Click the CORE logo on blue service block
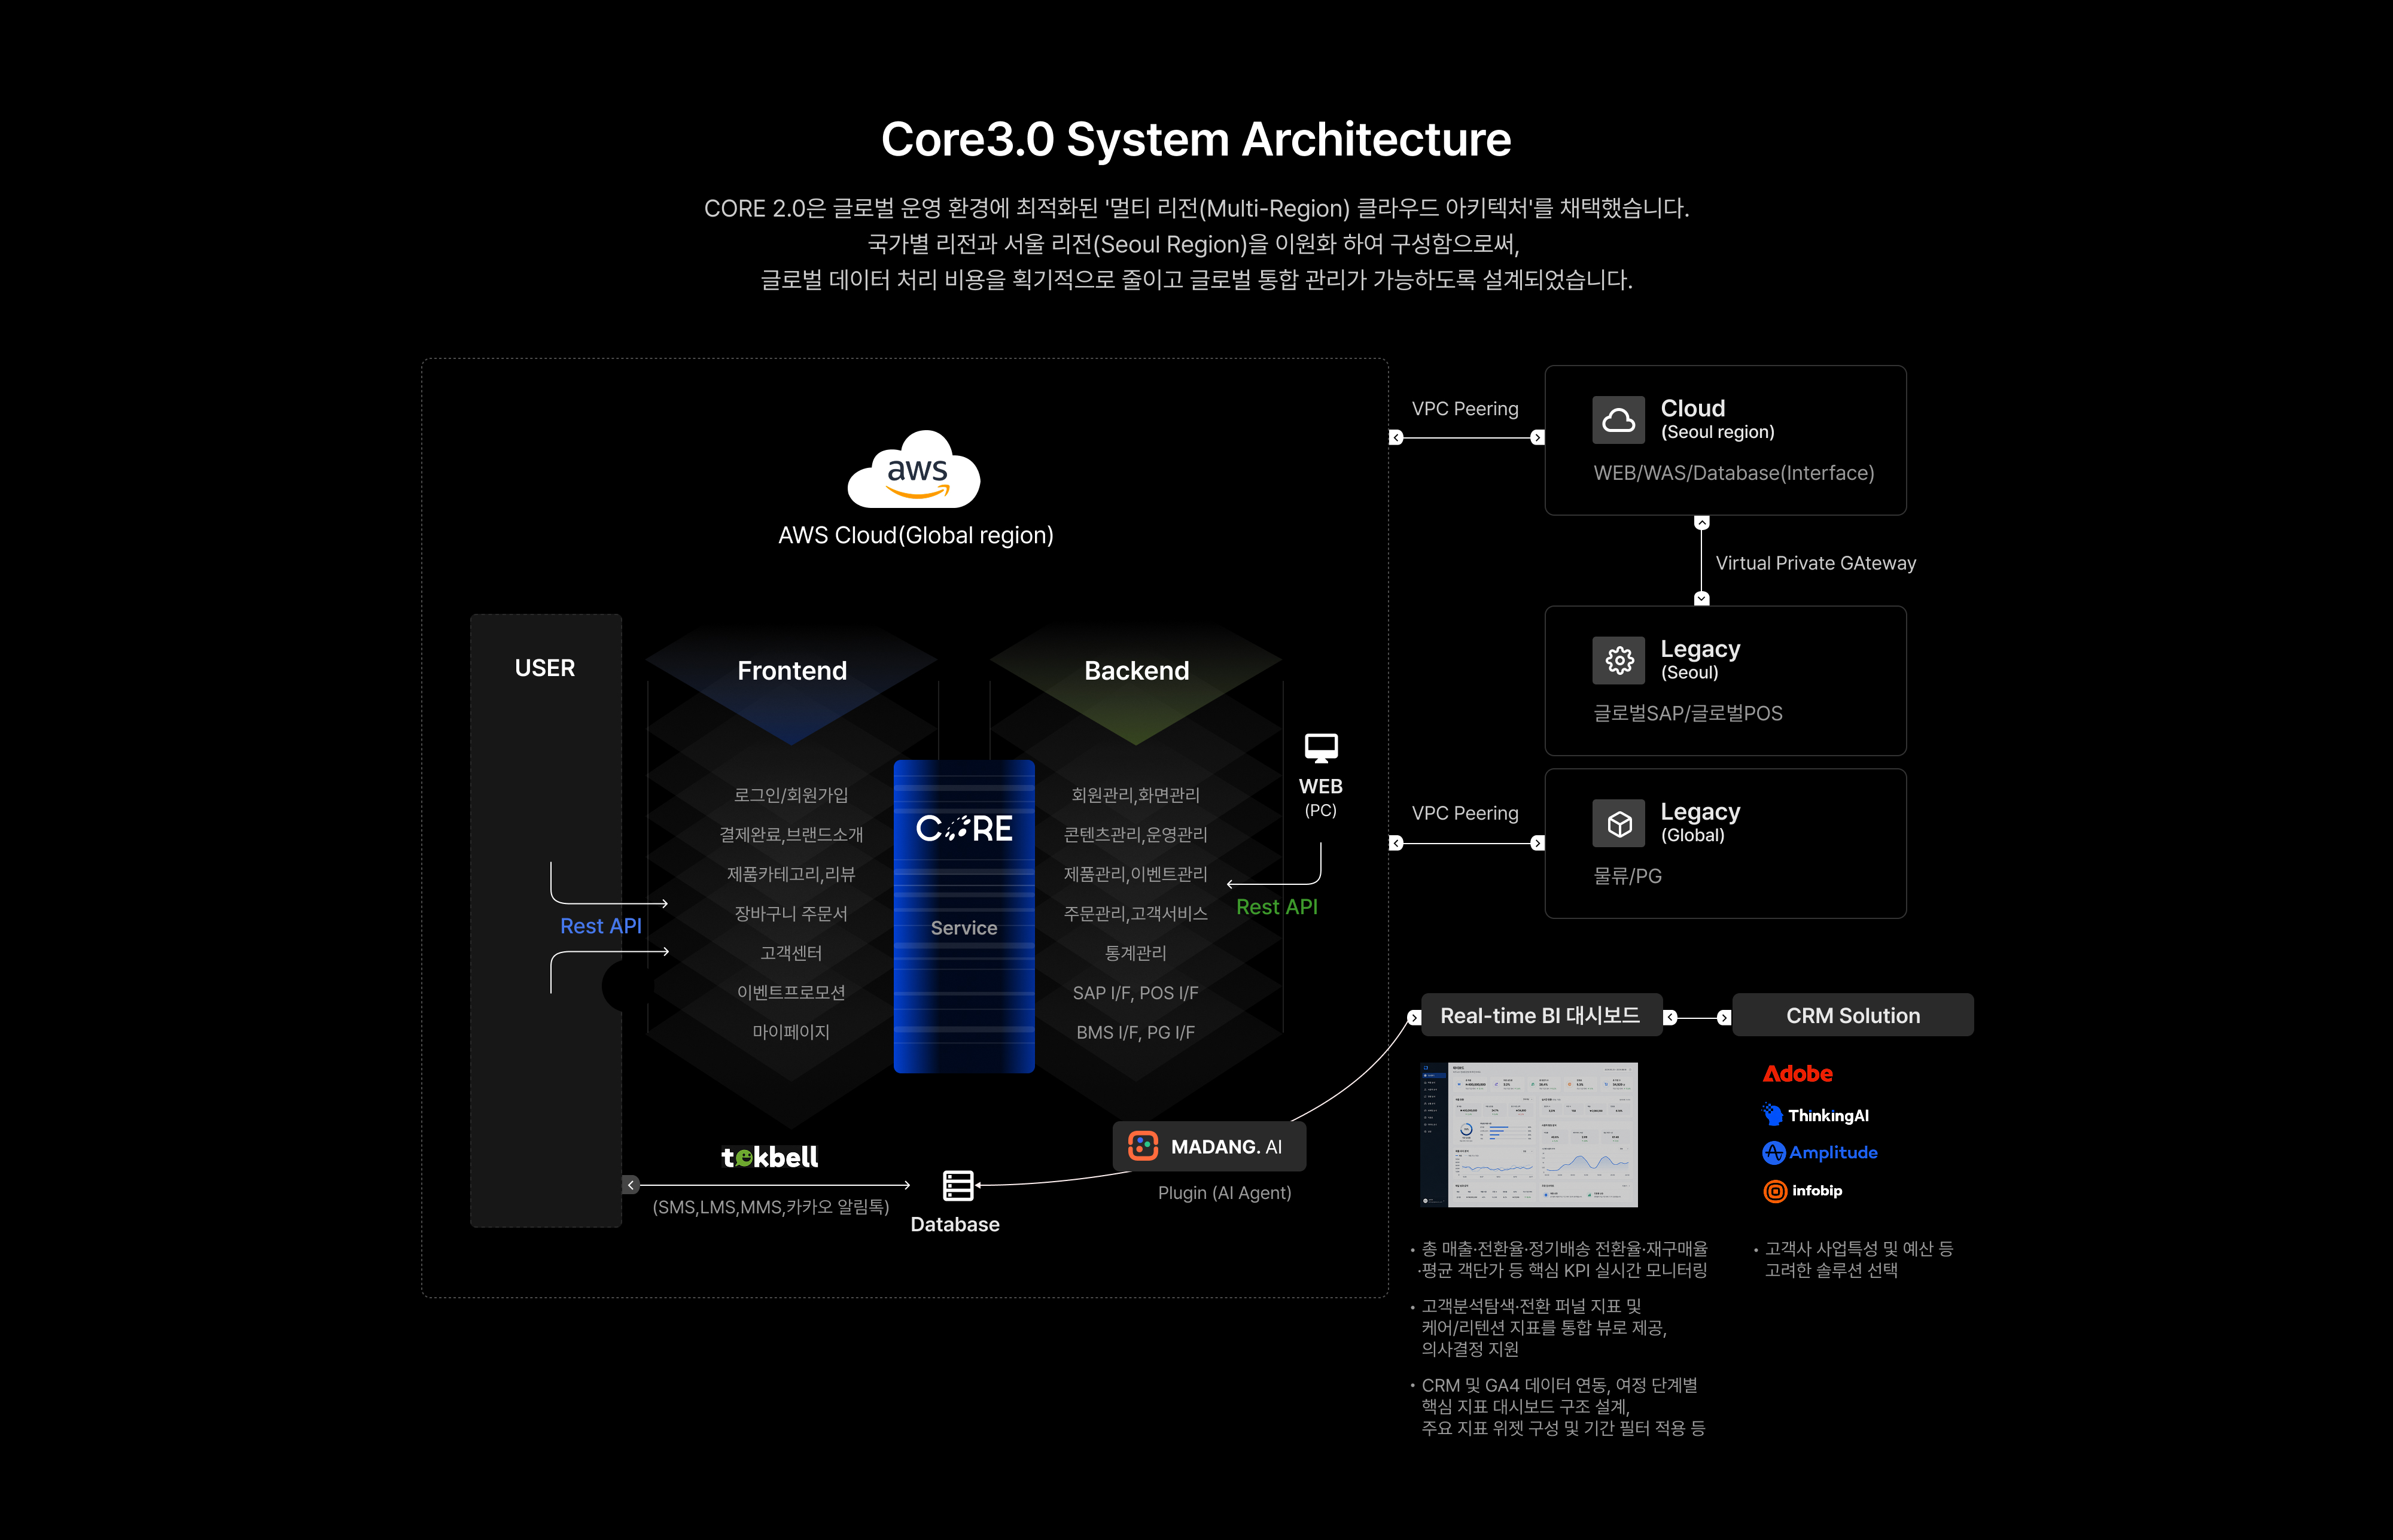The height and width of the screenshot is (1540, 2393). tap(964, 828)
